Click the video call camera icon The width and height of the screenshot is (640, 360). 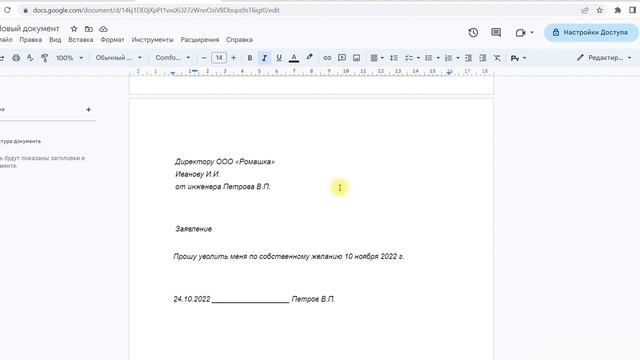tap(520, 33)
